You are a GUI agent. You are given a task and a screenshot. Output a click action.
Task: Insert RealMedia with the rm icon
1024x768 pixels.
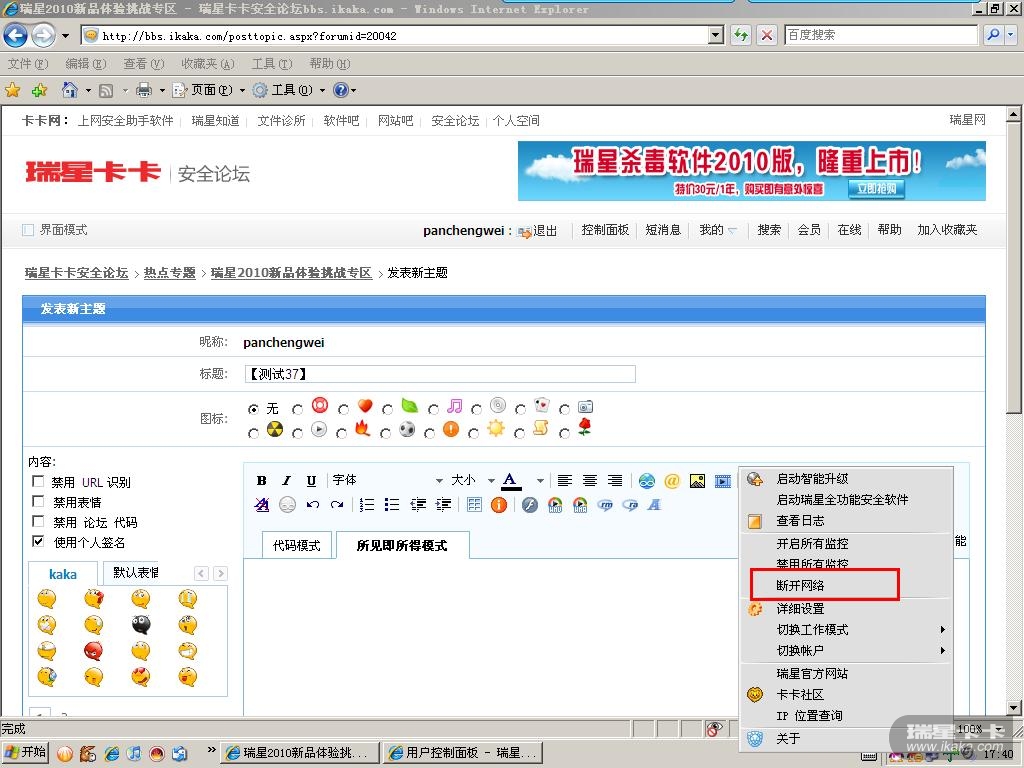tap(605, 505)
